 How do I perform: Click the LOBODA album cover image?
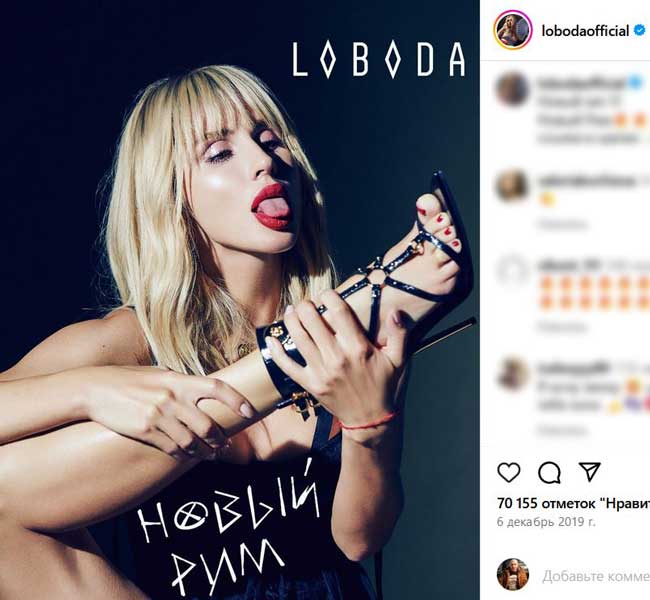pyautogui.click(x=240, y=300)
